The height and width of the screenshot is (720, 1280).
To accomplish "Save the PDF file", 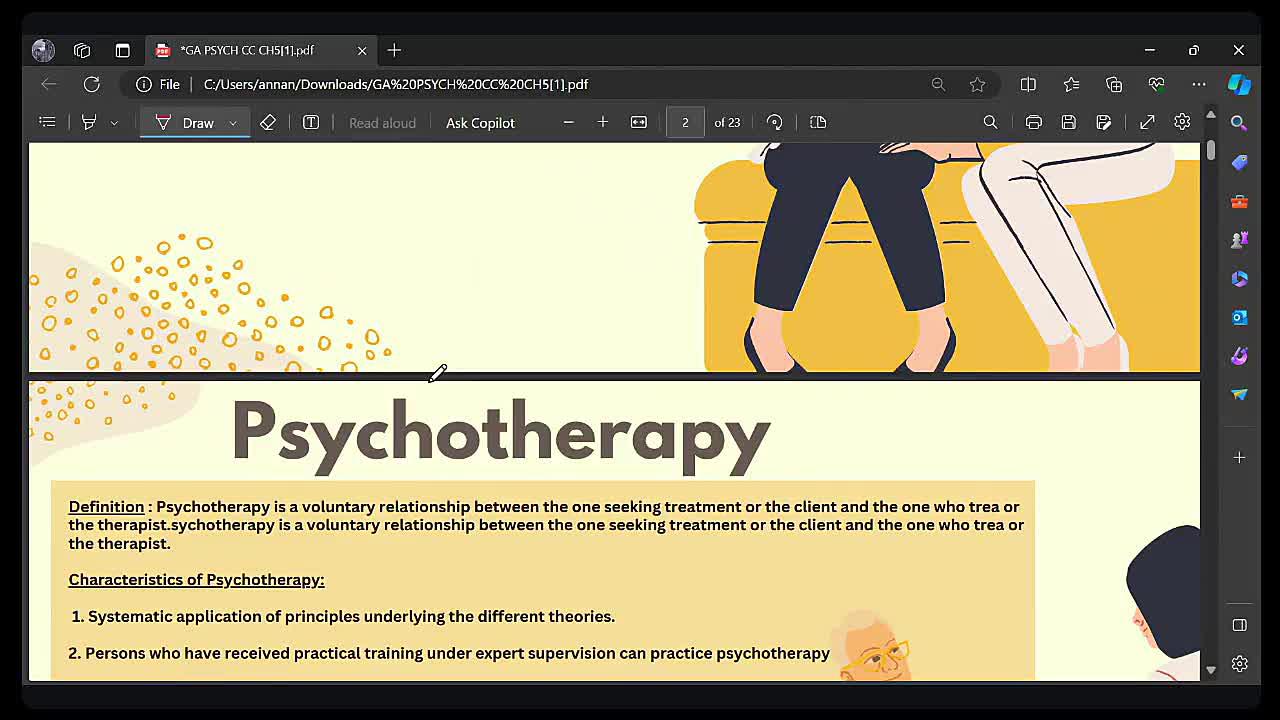I will [x=1069, y=122].
